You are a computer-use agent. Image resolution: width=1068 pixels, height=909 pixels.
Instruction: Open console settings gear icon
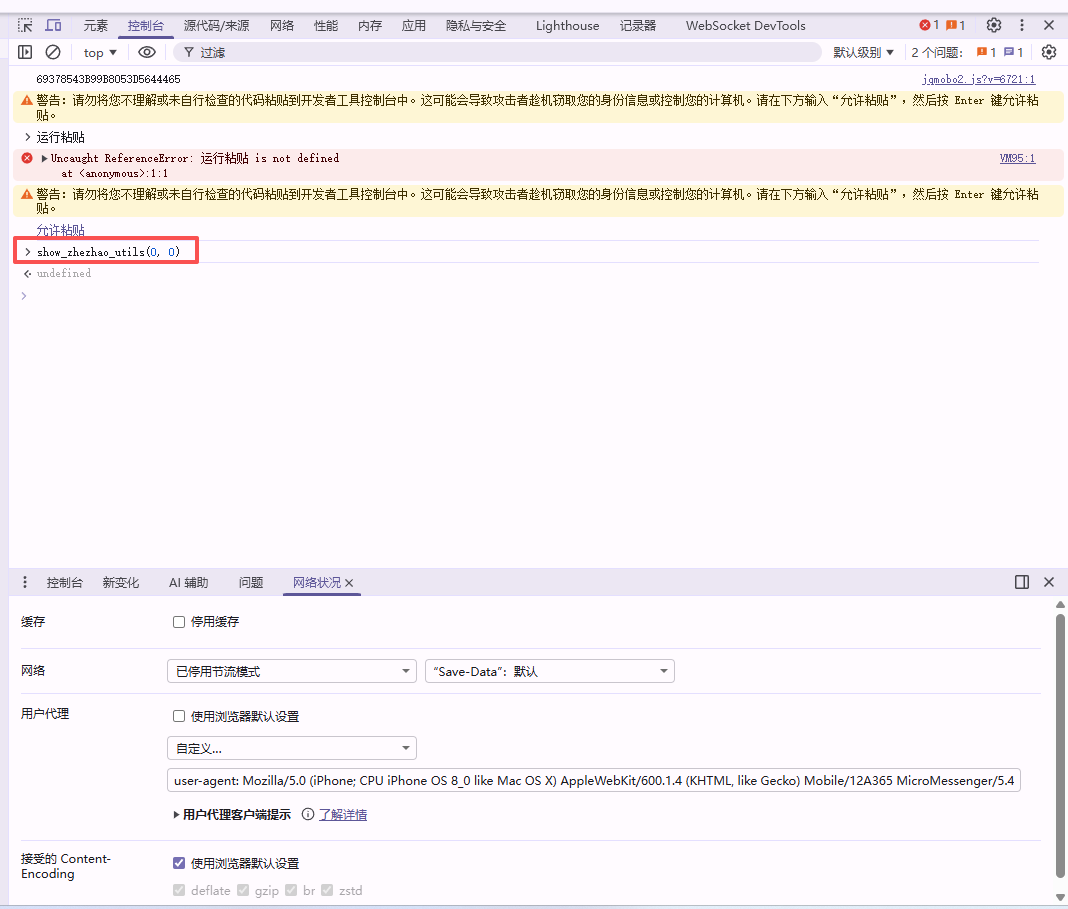1048,52
